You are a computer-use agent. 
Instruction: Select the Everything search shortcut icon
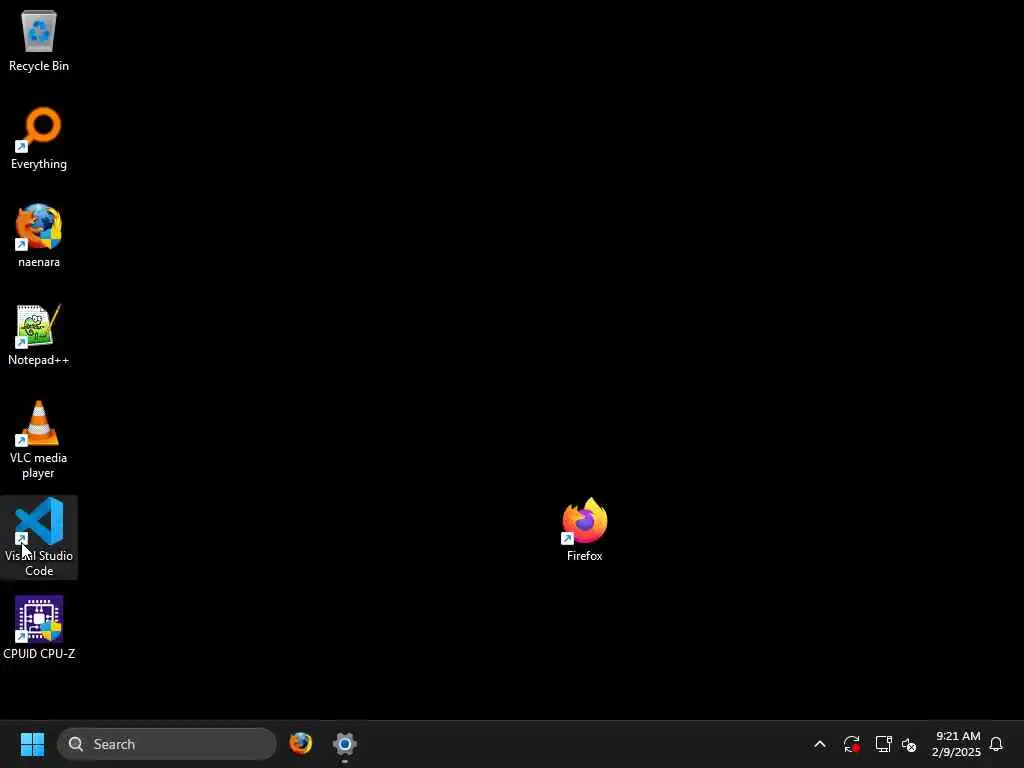39,129
